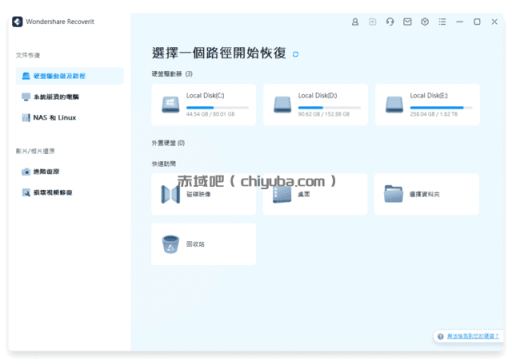The image size is (512, 364).
Task: Click the disk image mirror icon
Action: (x=170, y=194)
